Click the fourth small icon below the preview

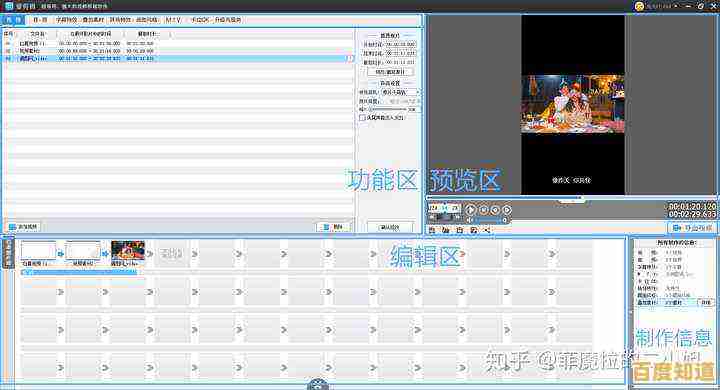pos(474,230)
